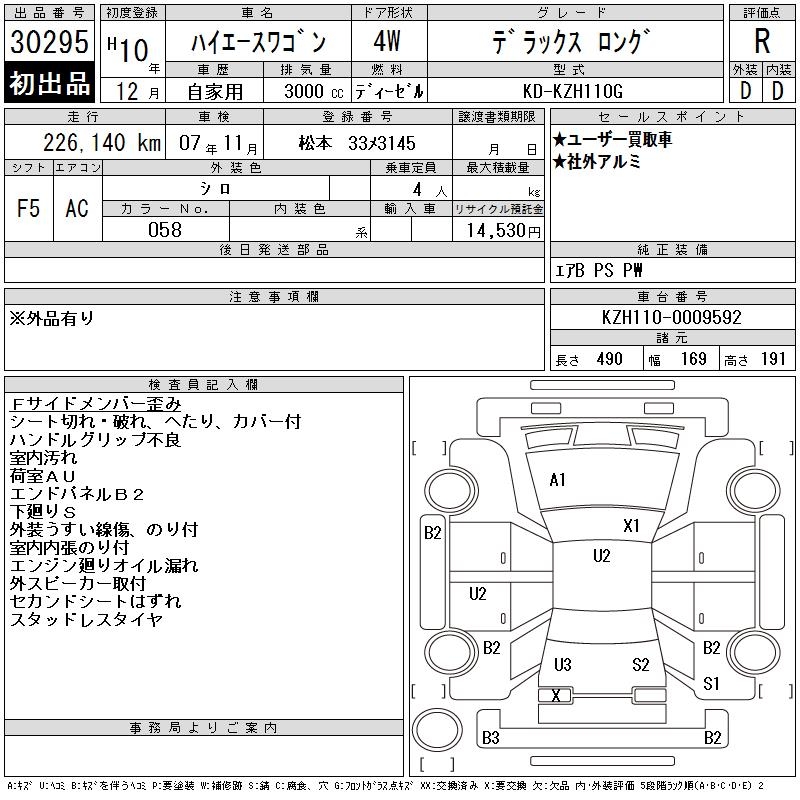Select the S2 rust marker on diagram
The image size is (800, 800).
click(641, 665)
